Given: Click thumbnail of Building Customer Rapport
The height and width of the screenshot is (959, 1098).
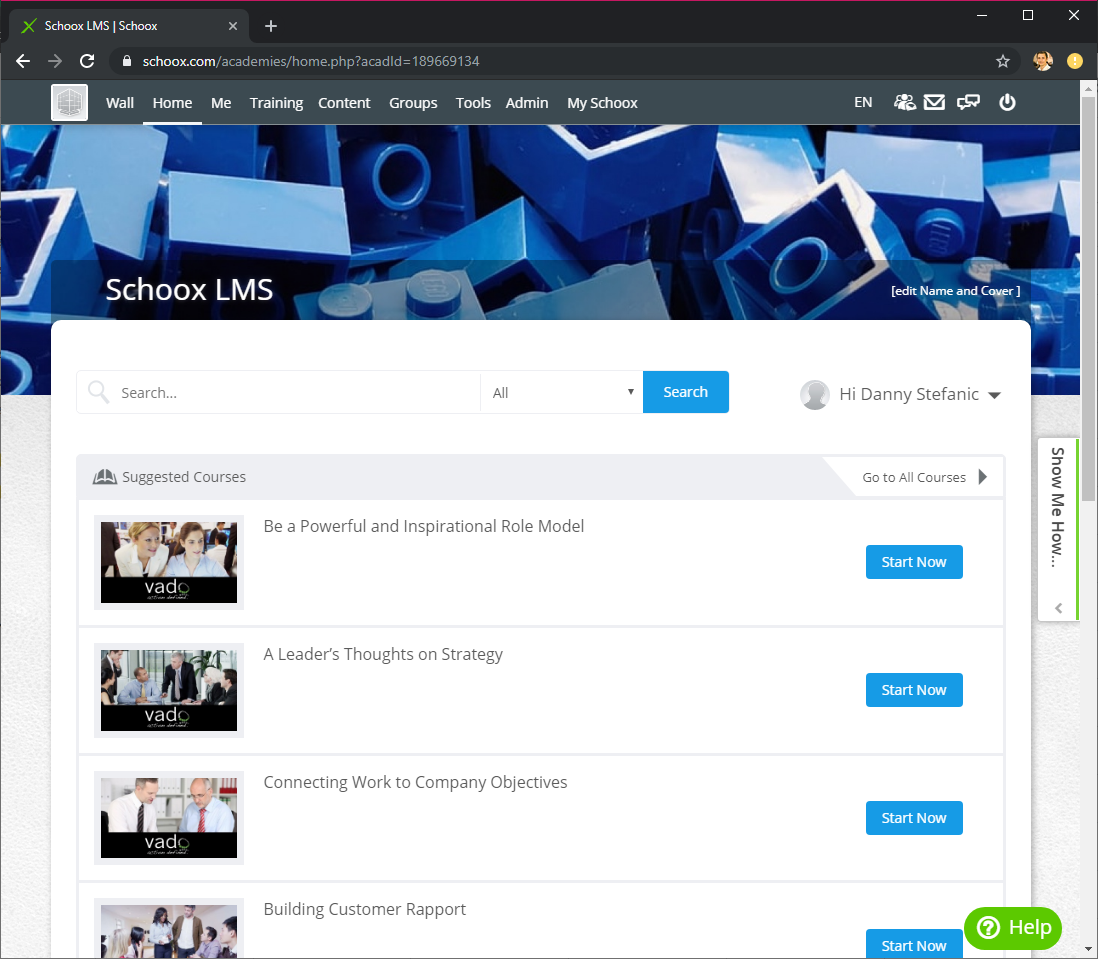Looking at the screenshot, I should click(169, 930).
